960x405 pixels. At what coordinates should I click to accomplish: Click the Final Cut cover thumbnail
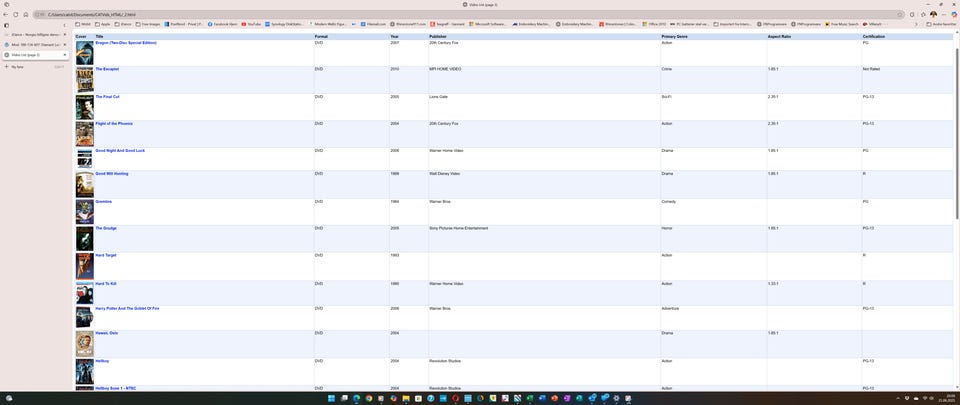coord(84,107)
